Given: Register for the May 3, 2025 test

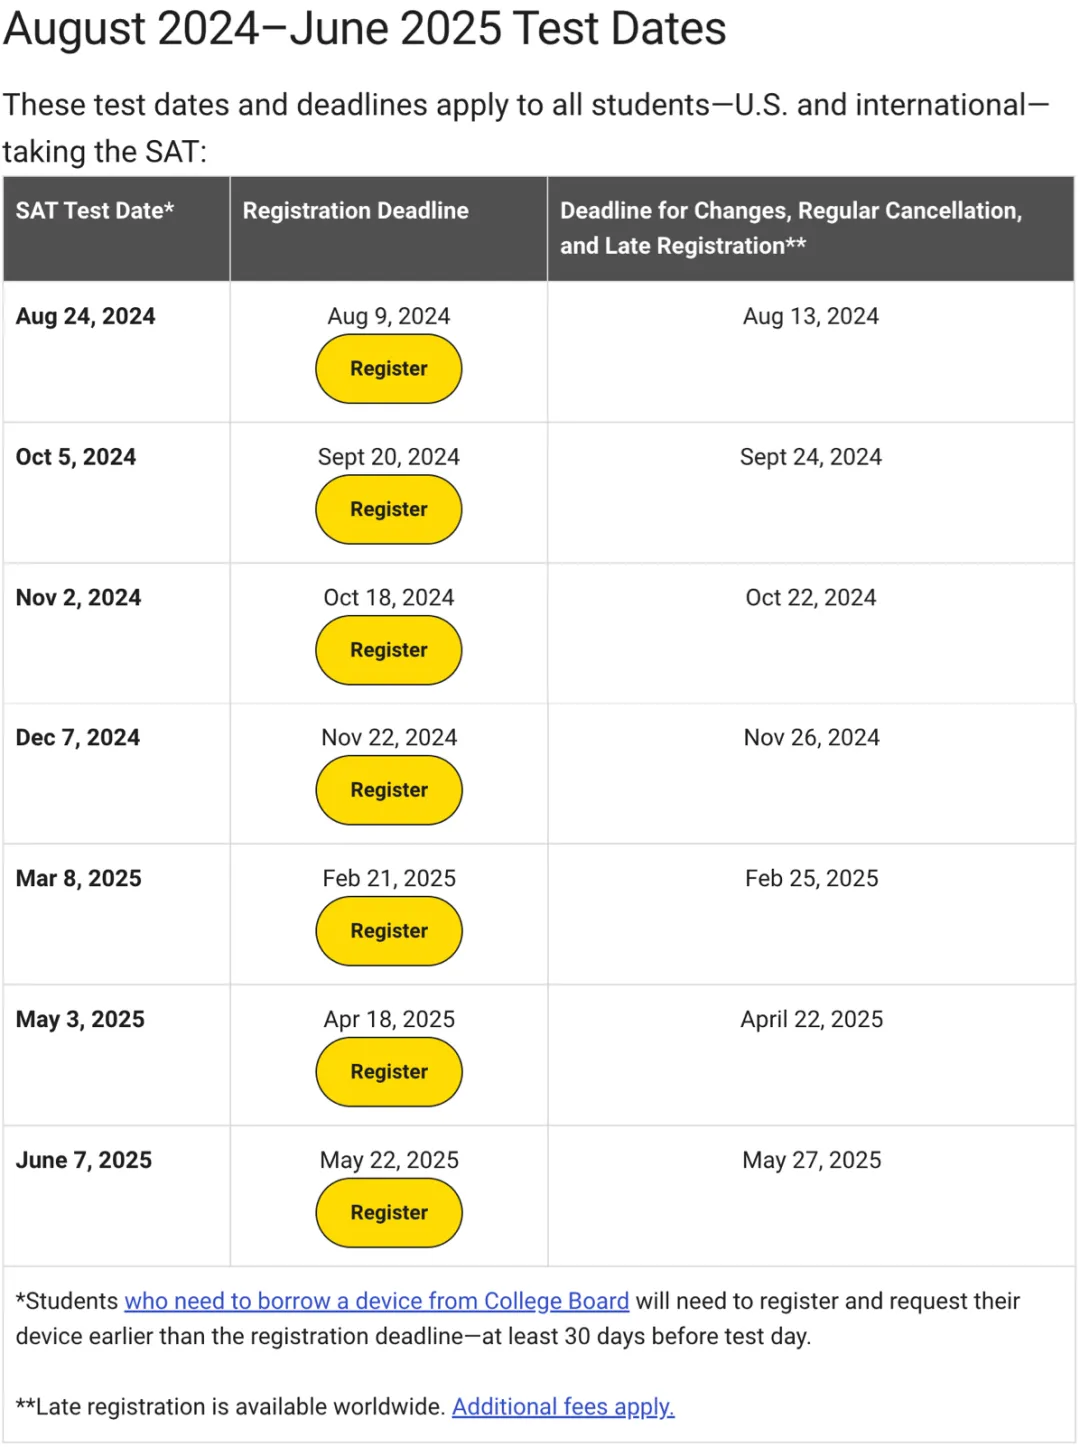Looking at the screenshot, I should 388,1072.
